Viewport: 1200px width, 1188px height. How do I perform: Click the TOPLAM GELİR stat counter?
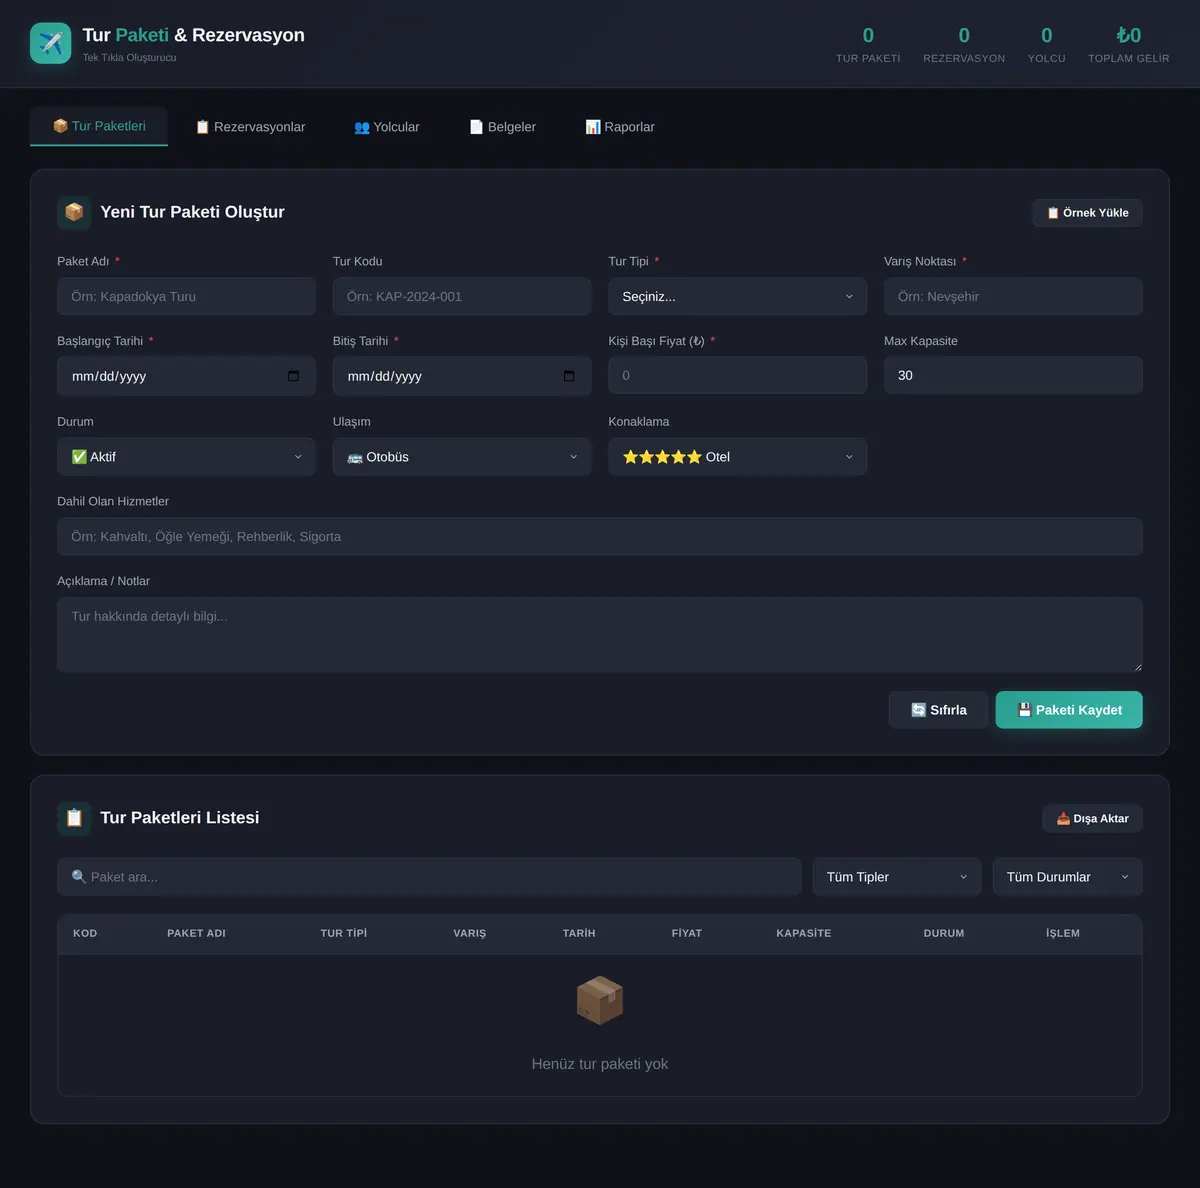click(x=1129, y=44)
